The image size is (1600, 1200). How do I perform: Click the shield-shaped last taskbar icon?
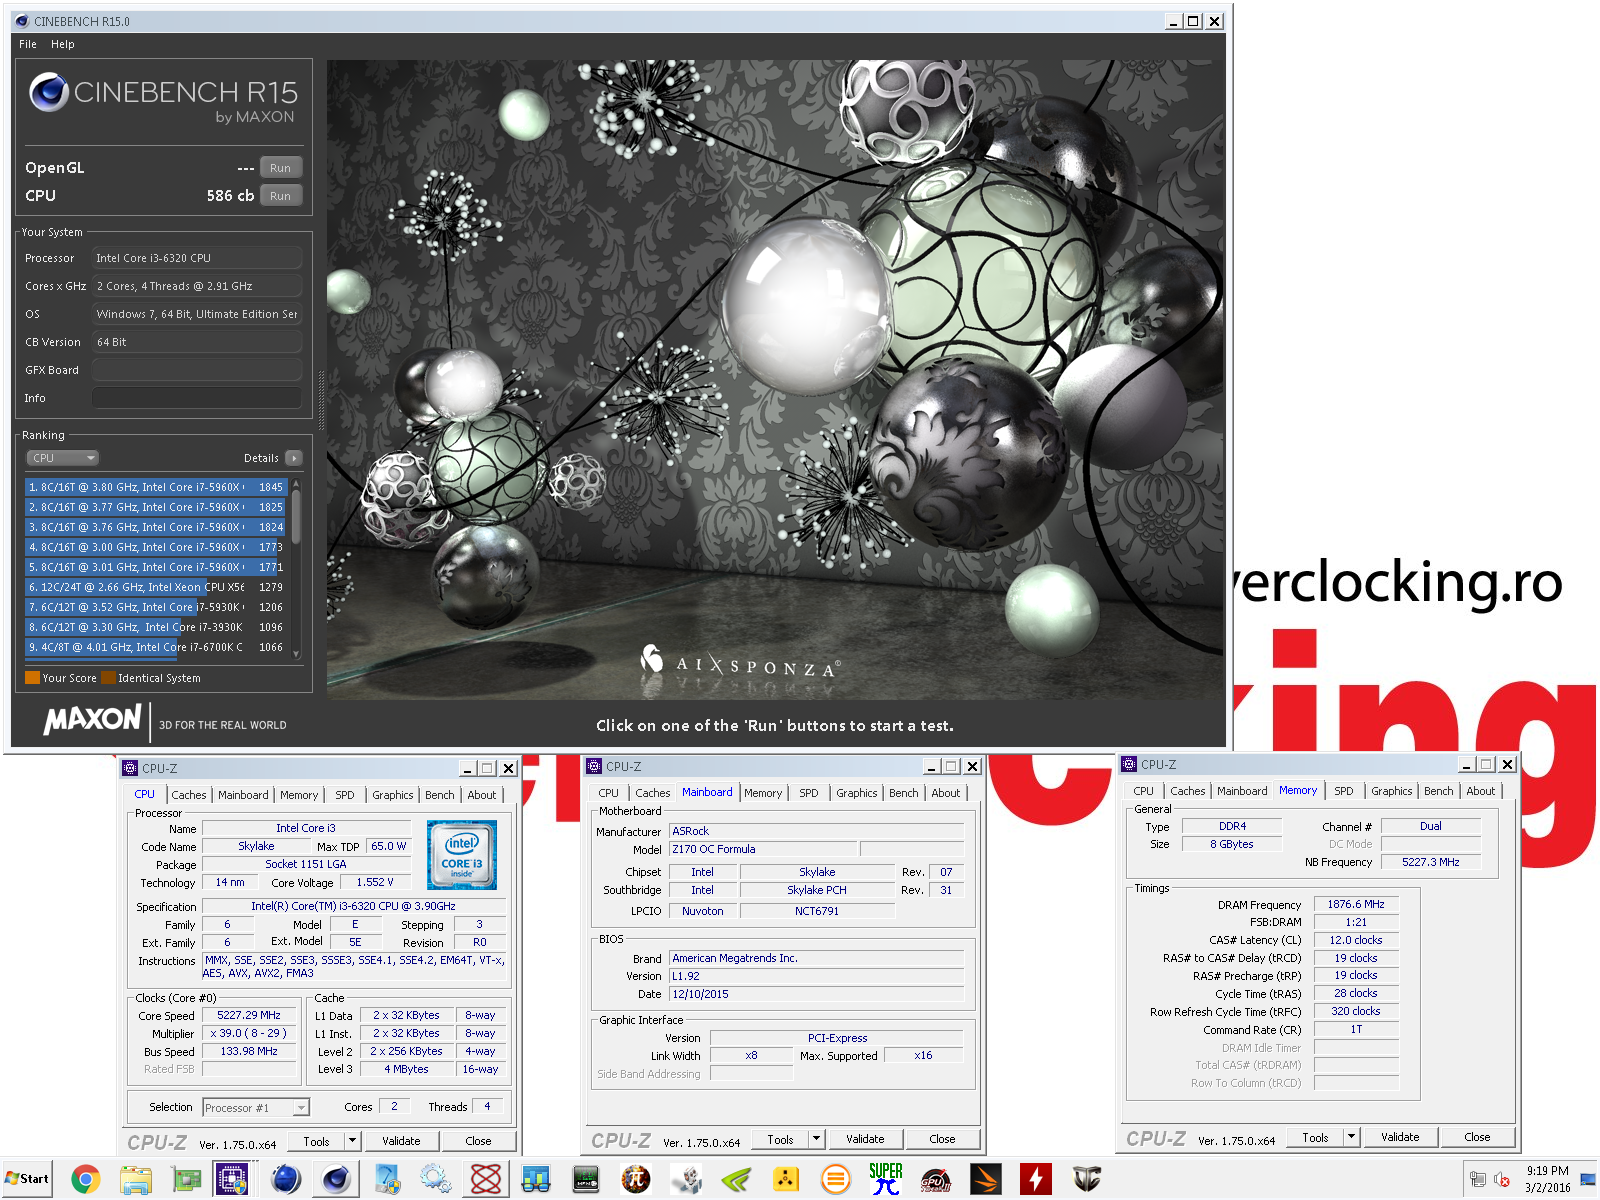coord(1086,1180)
